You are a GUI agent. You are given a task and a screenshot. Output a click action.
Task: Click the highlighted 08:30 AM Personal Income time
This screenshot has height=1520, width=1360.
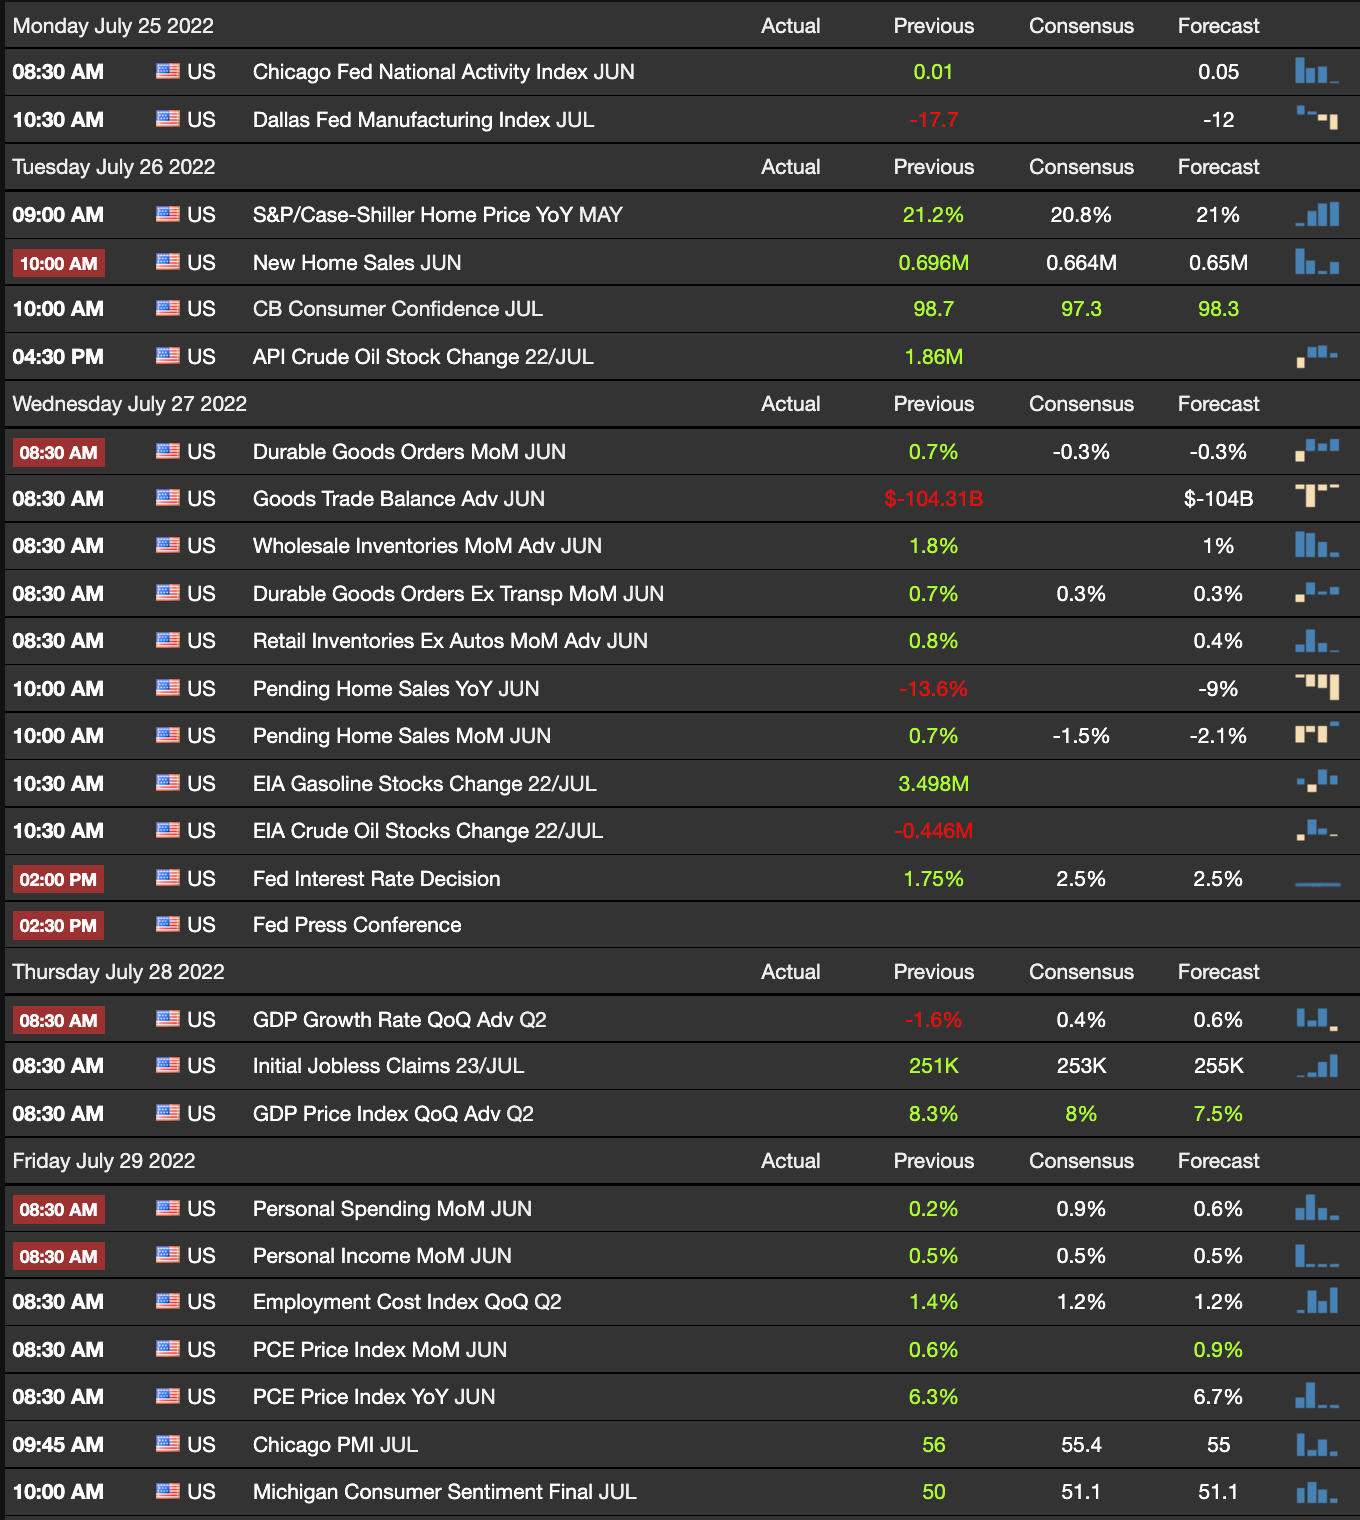click(59, 1257)
